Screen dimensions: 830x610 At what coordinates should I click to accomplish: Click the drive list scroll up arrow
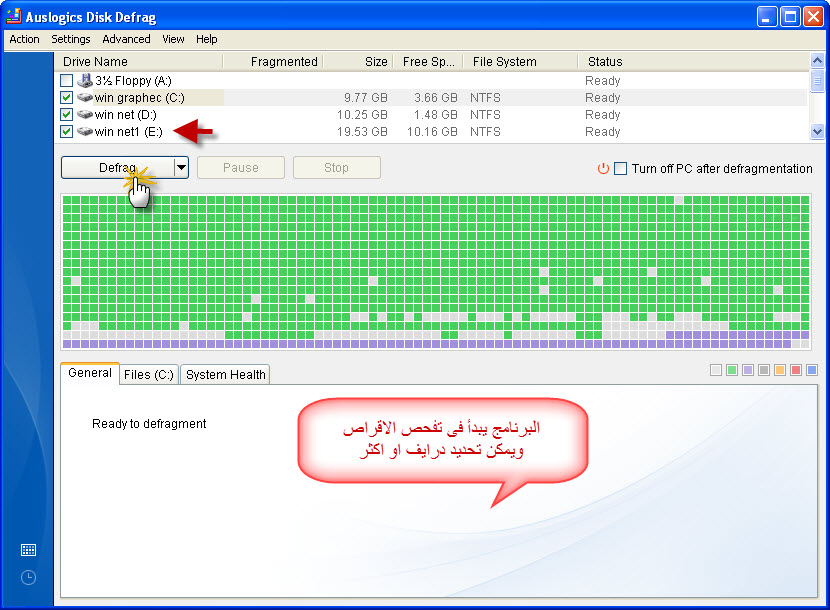[x=817, y=60]
